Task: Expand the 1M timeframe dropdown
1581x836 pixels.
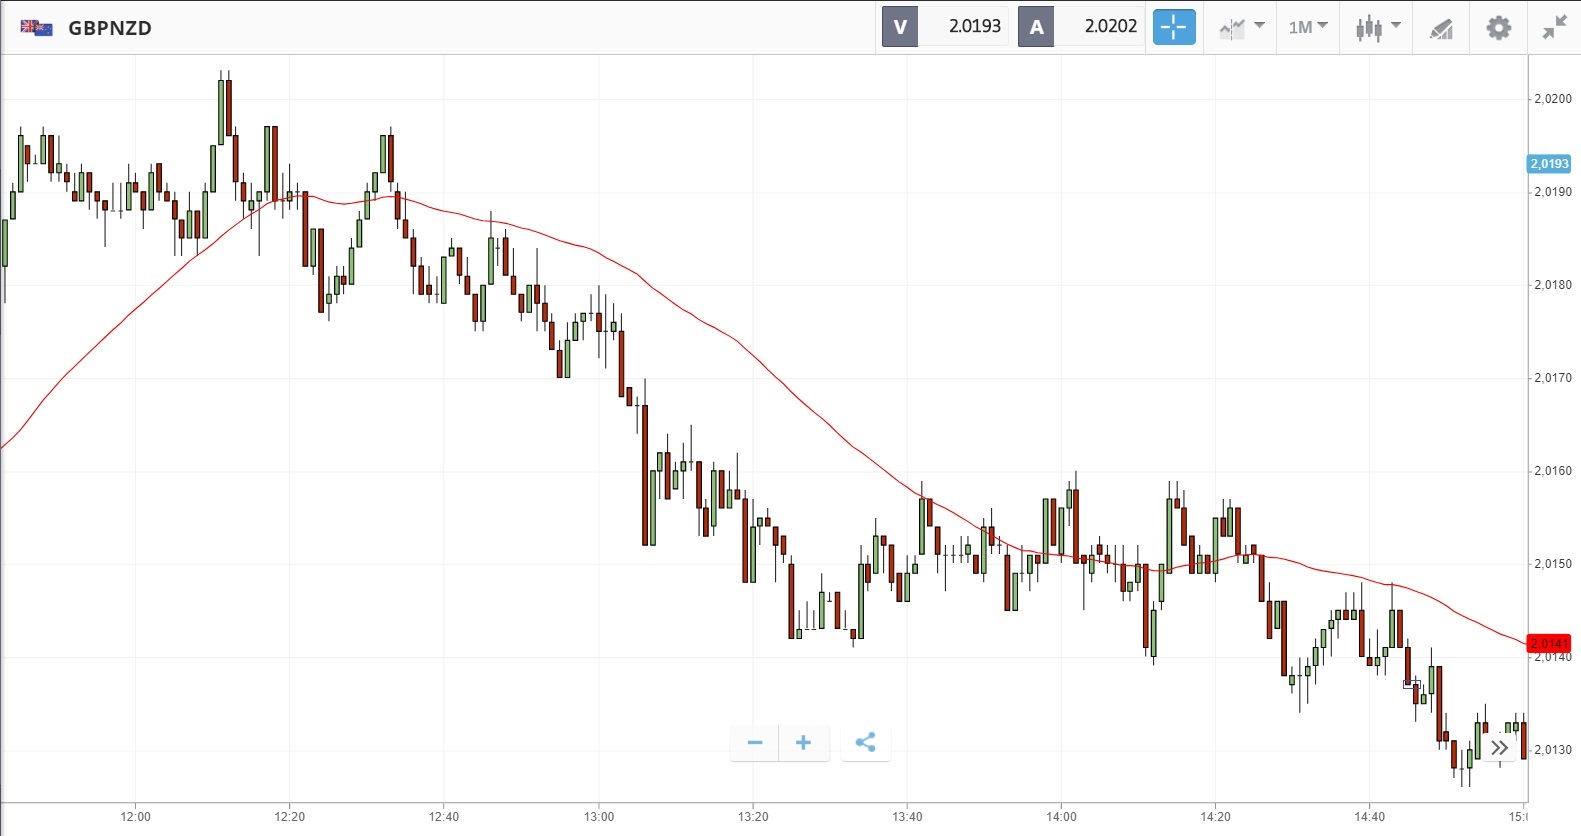Action: pos(1307,27)
